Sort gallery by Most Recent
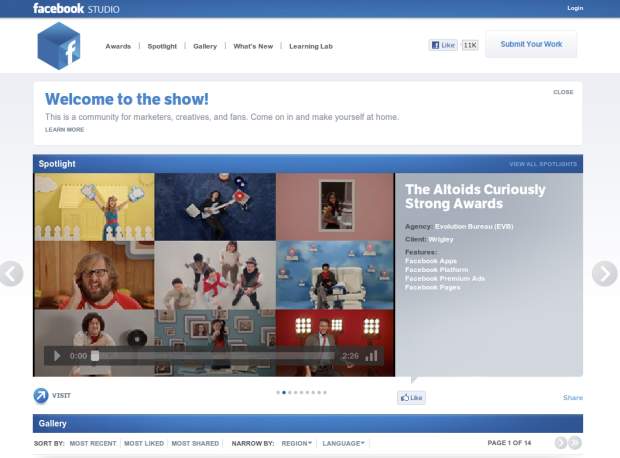 [x=93, y=444]
